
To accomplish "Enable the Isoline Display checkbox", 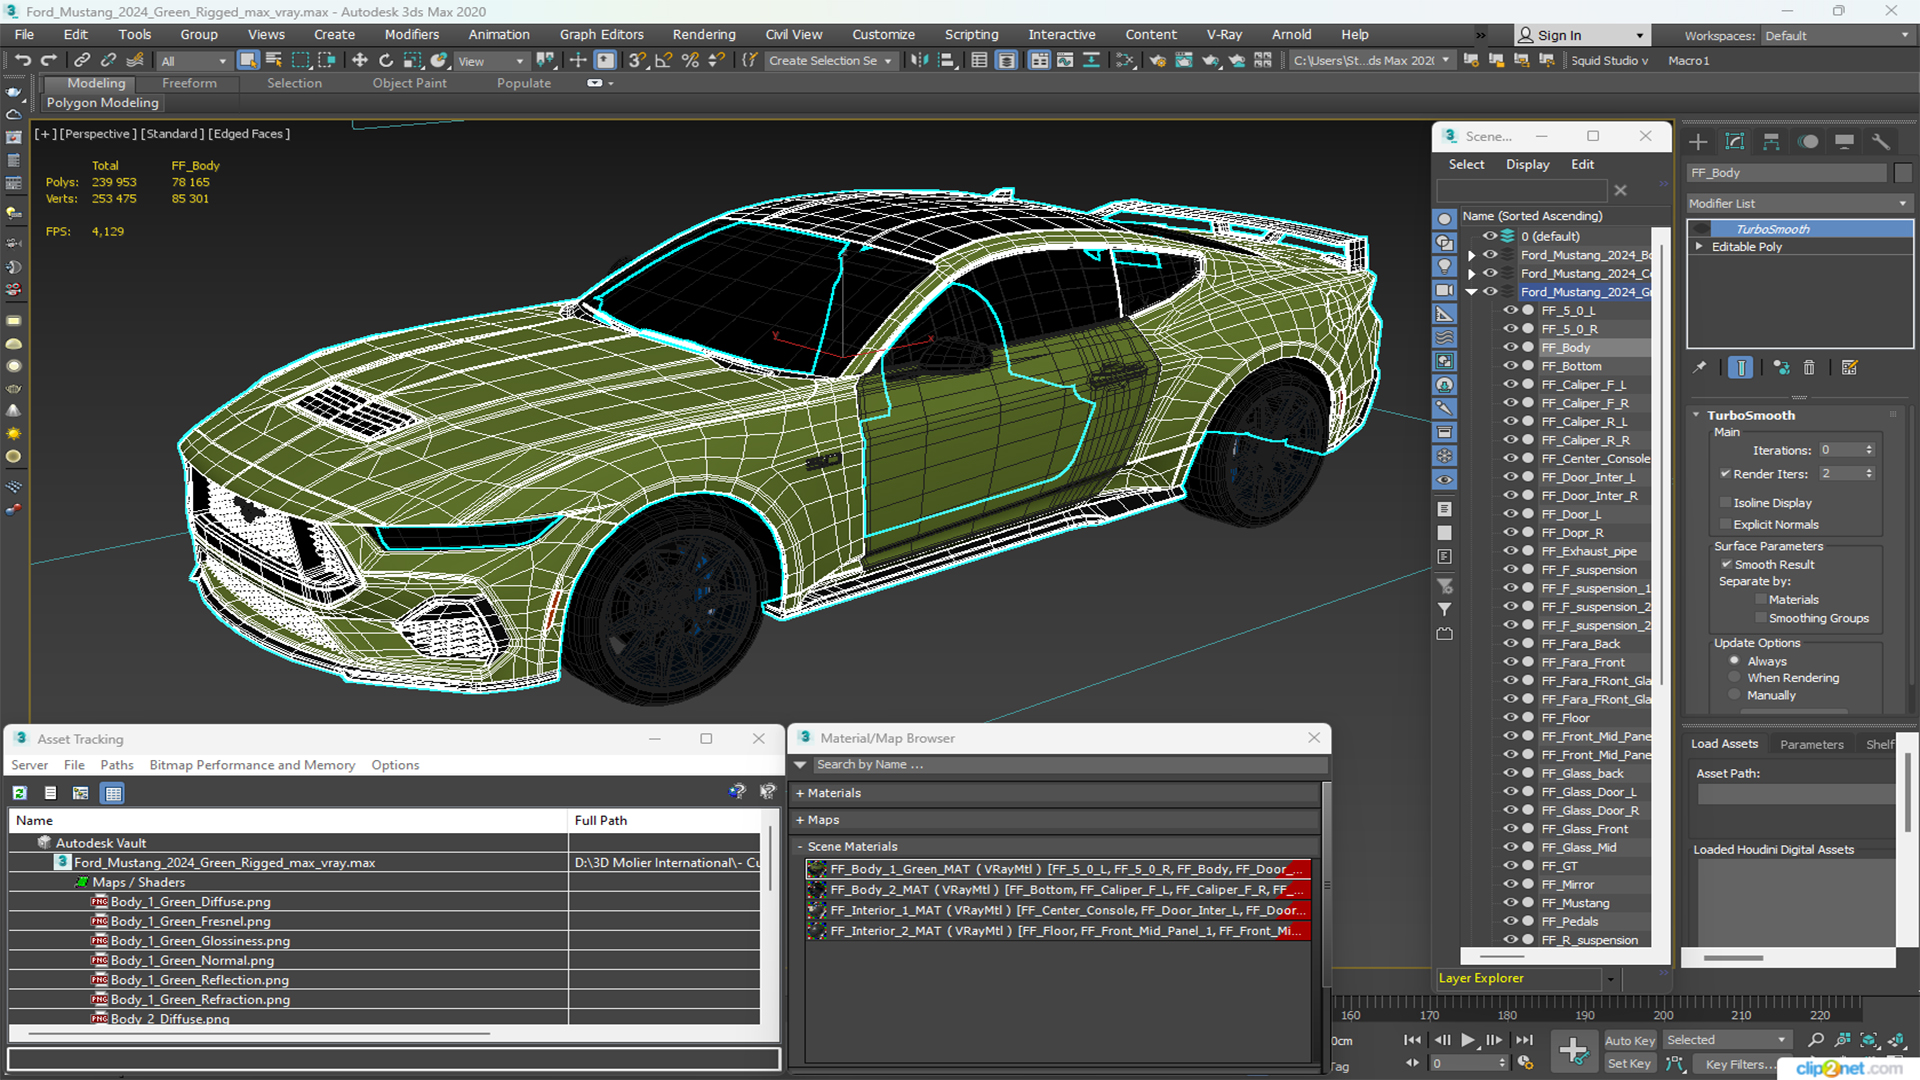I will point(1725,502).
